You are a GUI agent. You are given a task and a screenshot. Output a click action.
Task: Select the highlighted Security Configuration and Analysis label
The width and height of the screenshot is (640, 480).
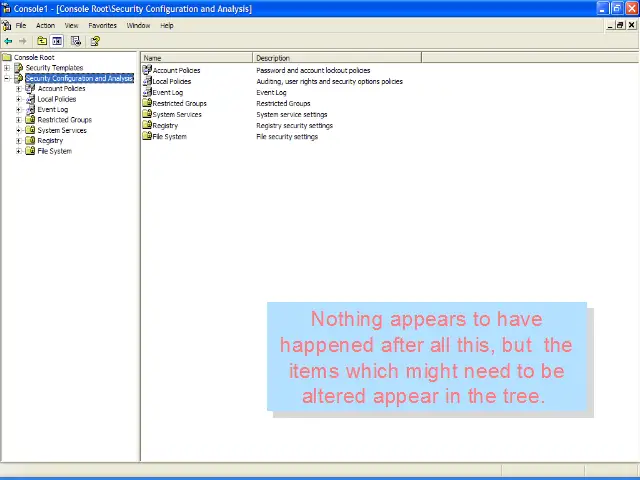click(x=80, y=78)
